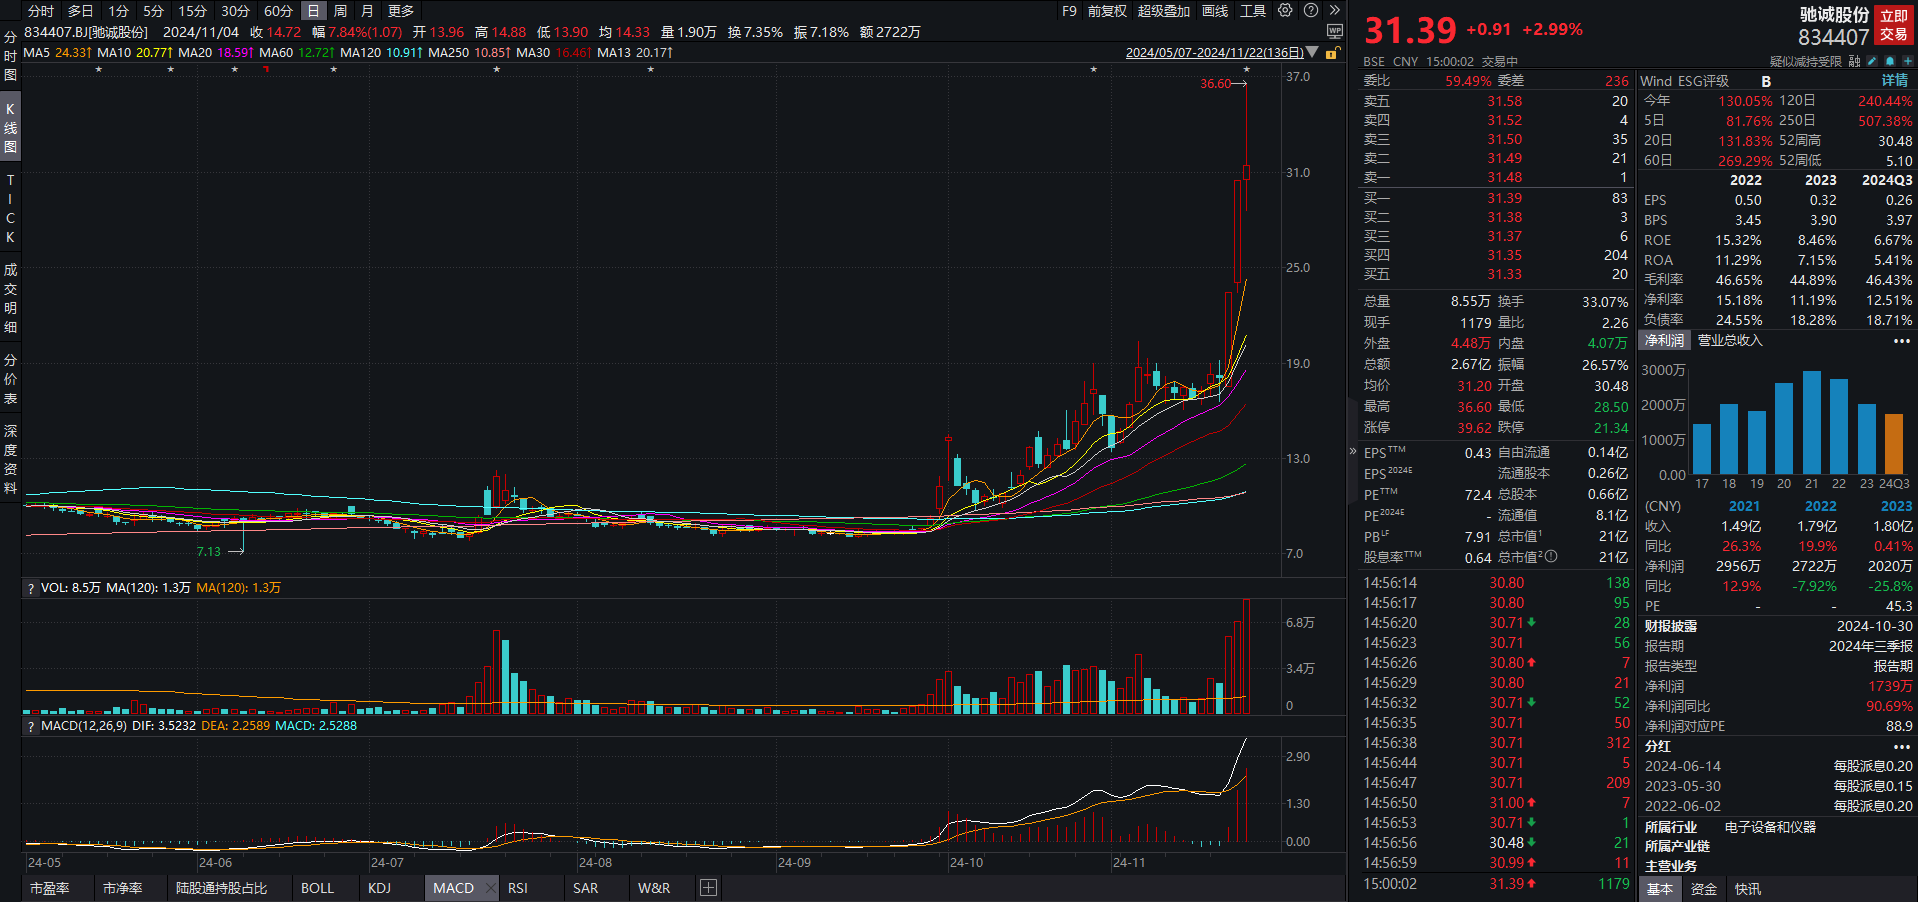
Task: Click the WP monitor icon
Action: (1335, 31)
